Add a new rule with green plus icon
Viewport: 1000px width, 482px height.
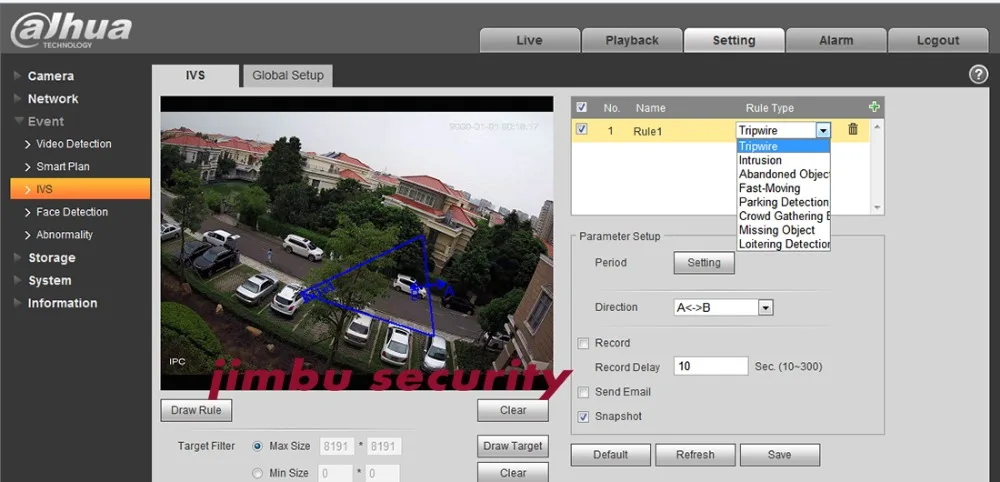click(x=874, y=107)
